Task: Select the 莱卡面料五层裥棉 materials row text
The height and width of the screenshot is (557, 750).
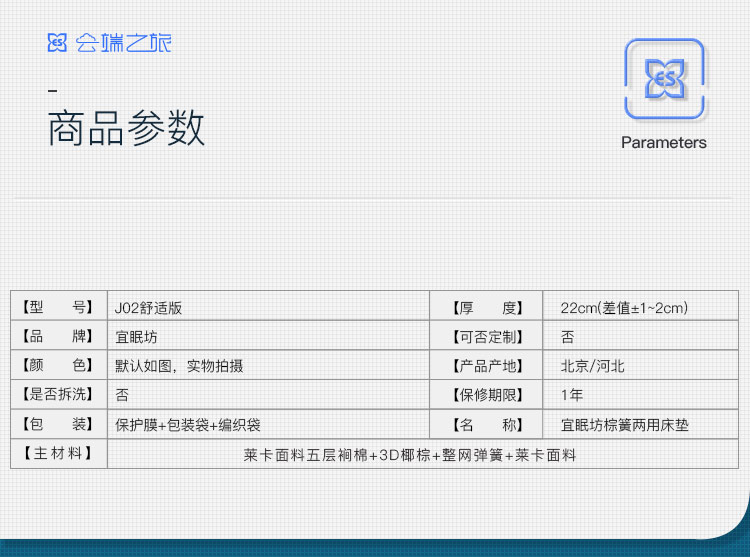Action: [x=409, y=455]
